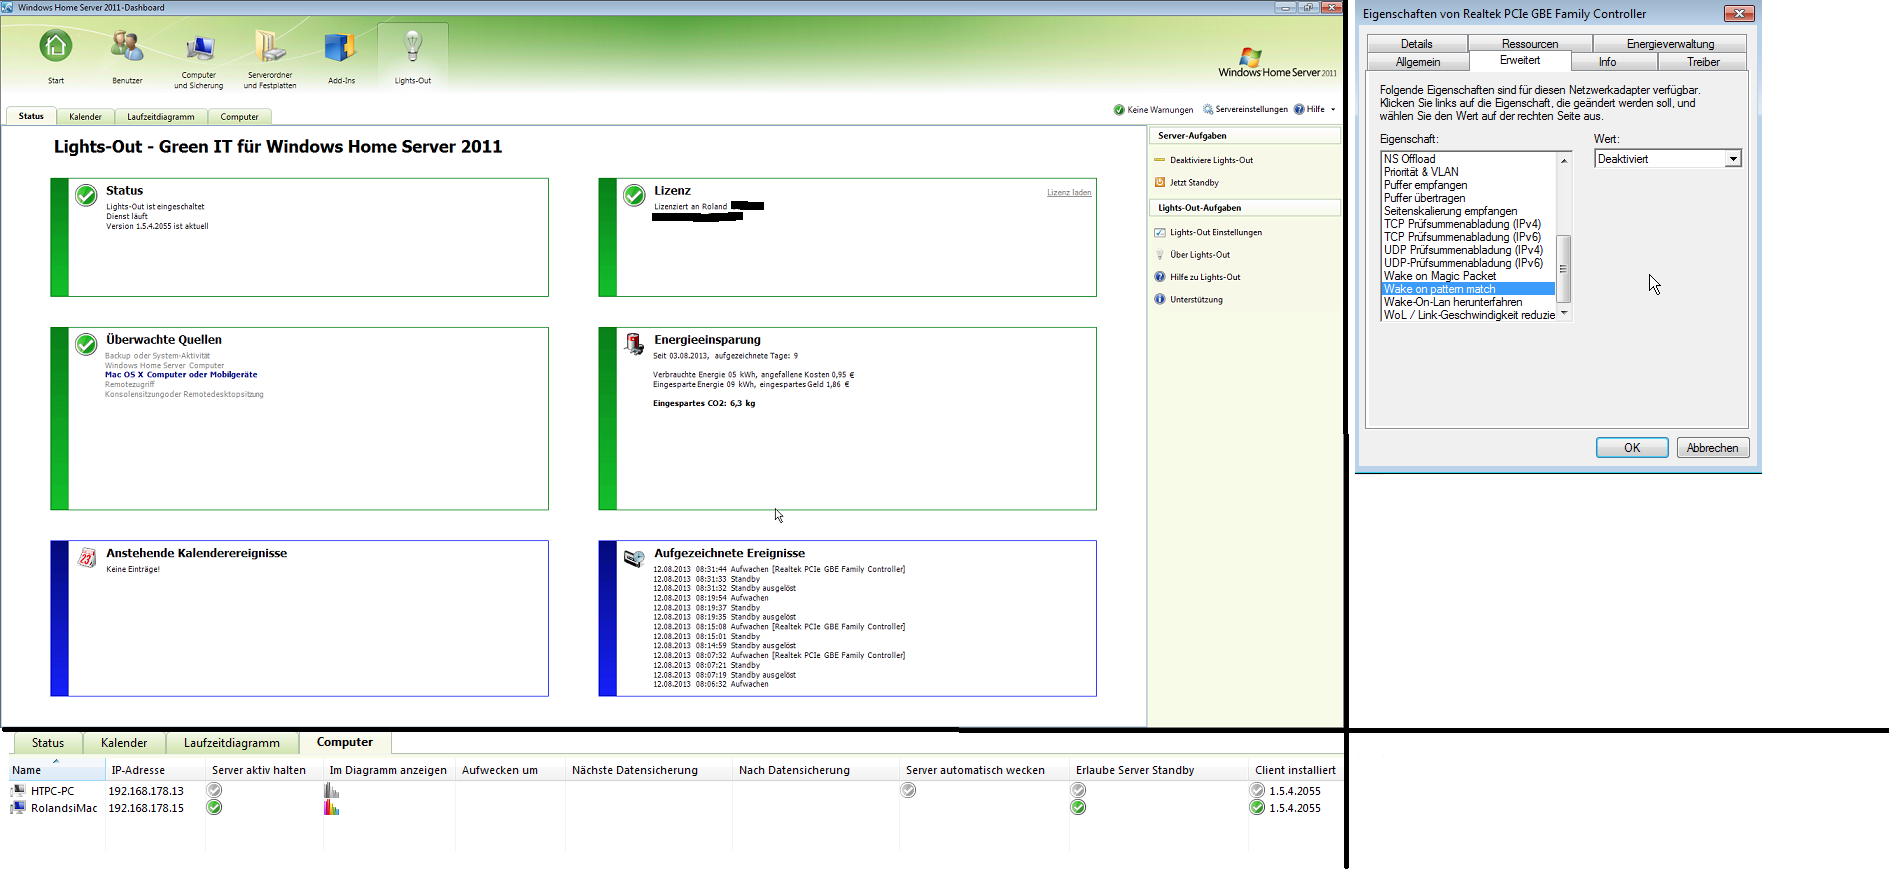Click the down arrow of the Eigenschaft list scrollbar
1889x871 pixels.
pos(1564,313)
